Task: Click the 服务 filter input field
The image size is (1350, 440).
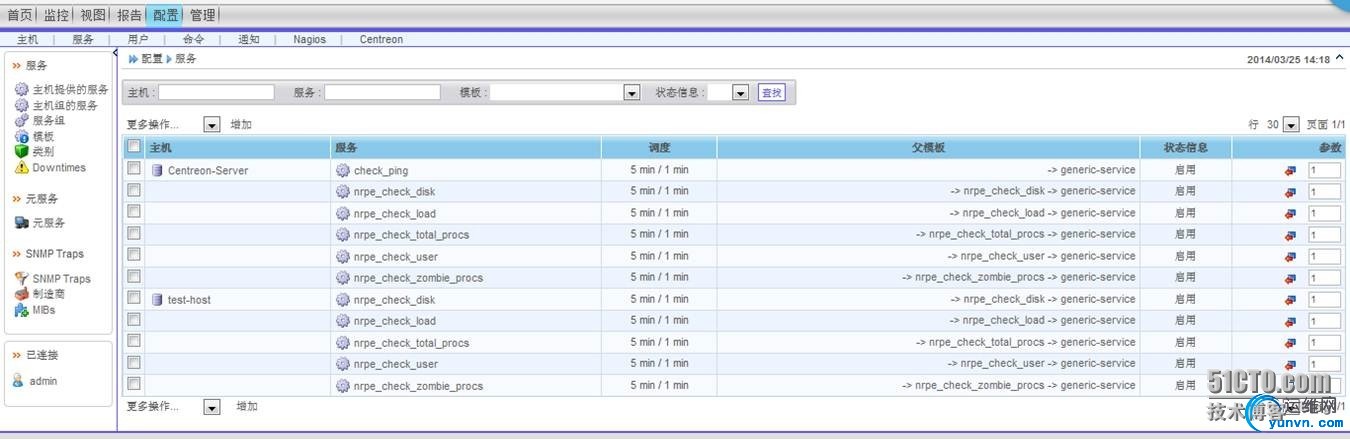Action: pyautogui.click(x=382, y=92)
